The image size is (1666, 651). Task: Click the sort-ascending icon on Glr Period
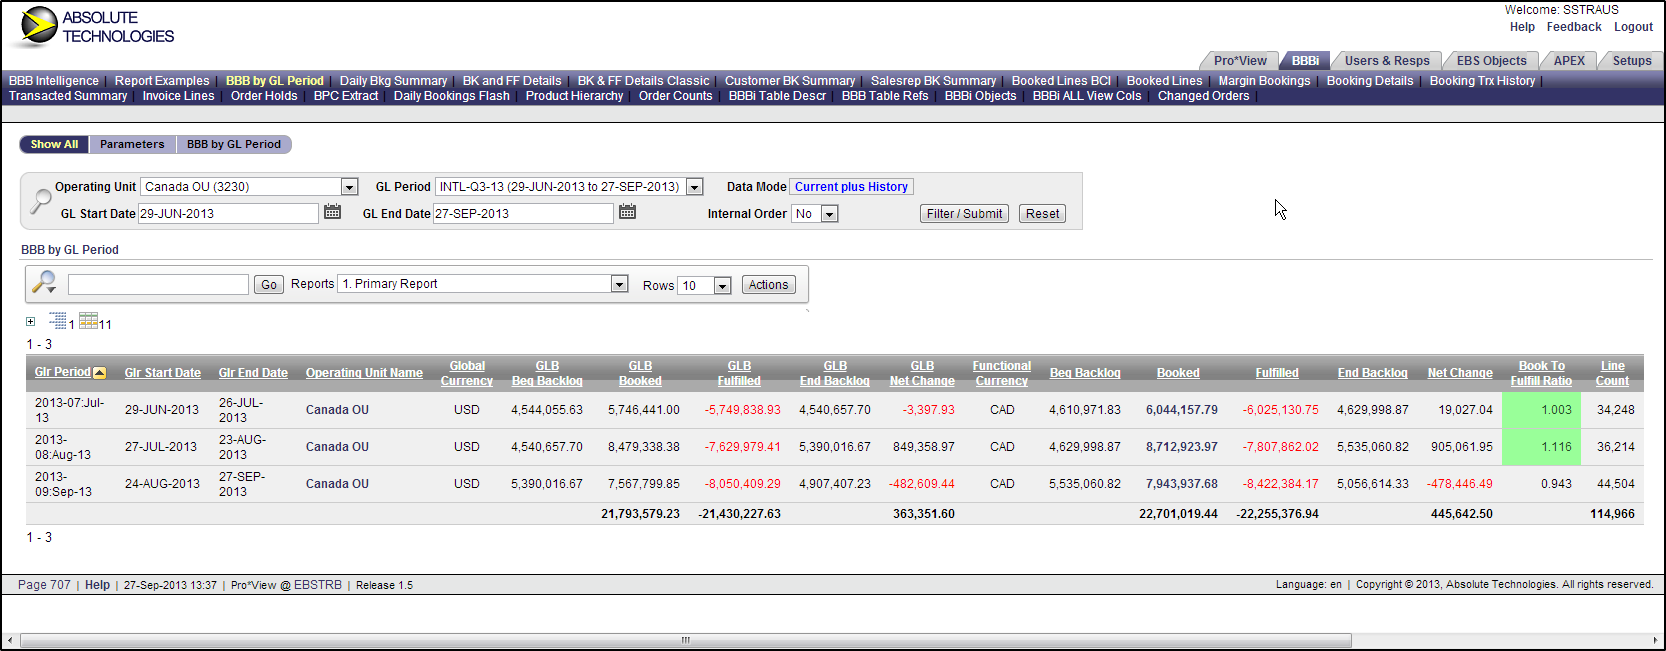pyautogui.click(x=99, y=373)
